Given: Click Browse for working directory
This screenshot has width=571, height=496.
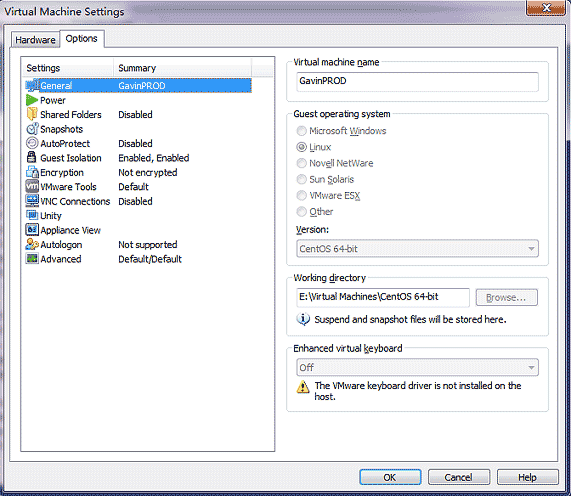Looking at the screenshot, I should coord(506,298).
